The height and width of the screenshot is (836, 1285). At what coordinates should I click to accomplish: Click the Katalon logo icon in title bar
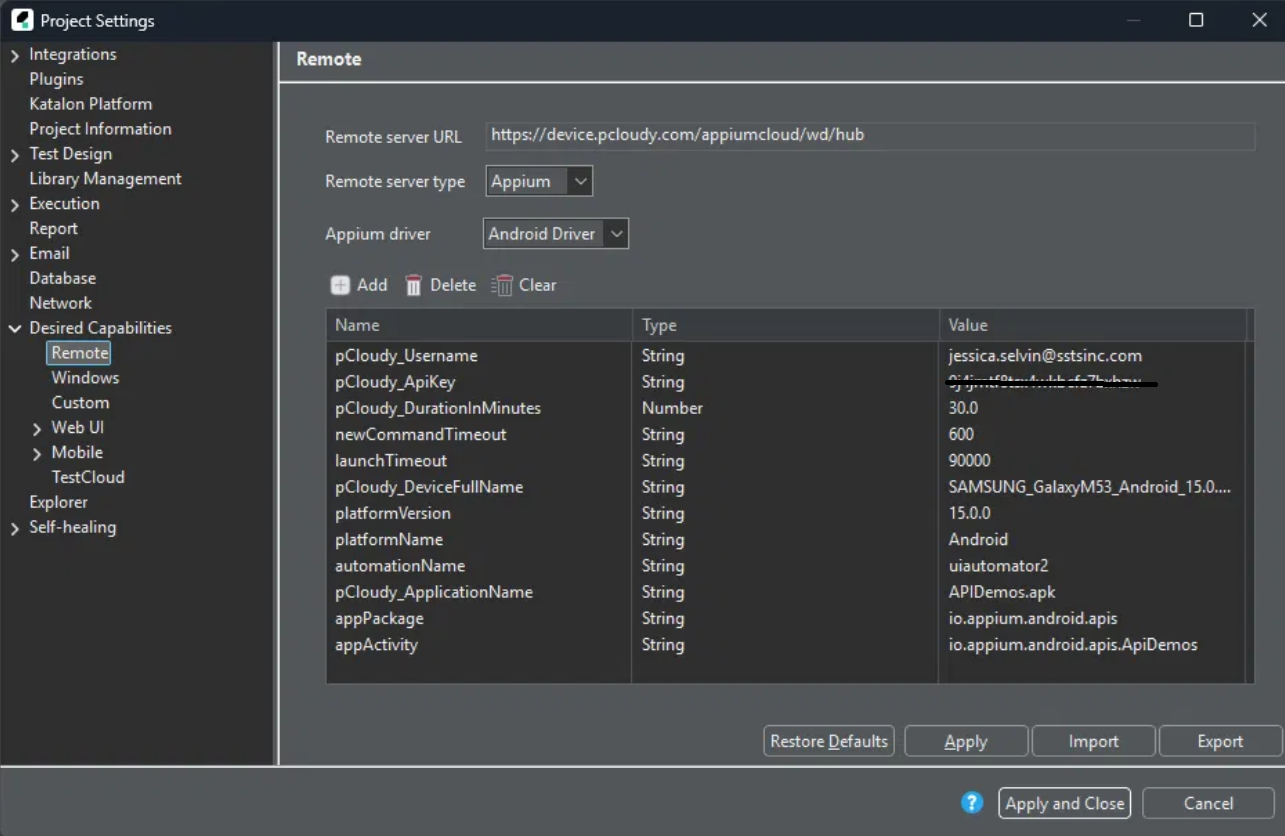[22, 20]
